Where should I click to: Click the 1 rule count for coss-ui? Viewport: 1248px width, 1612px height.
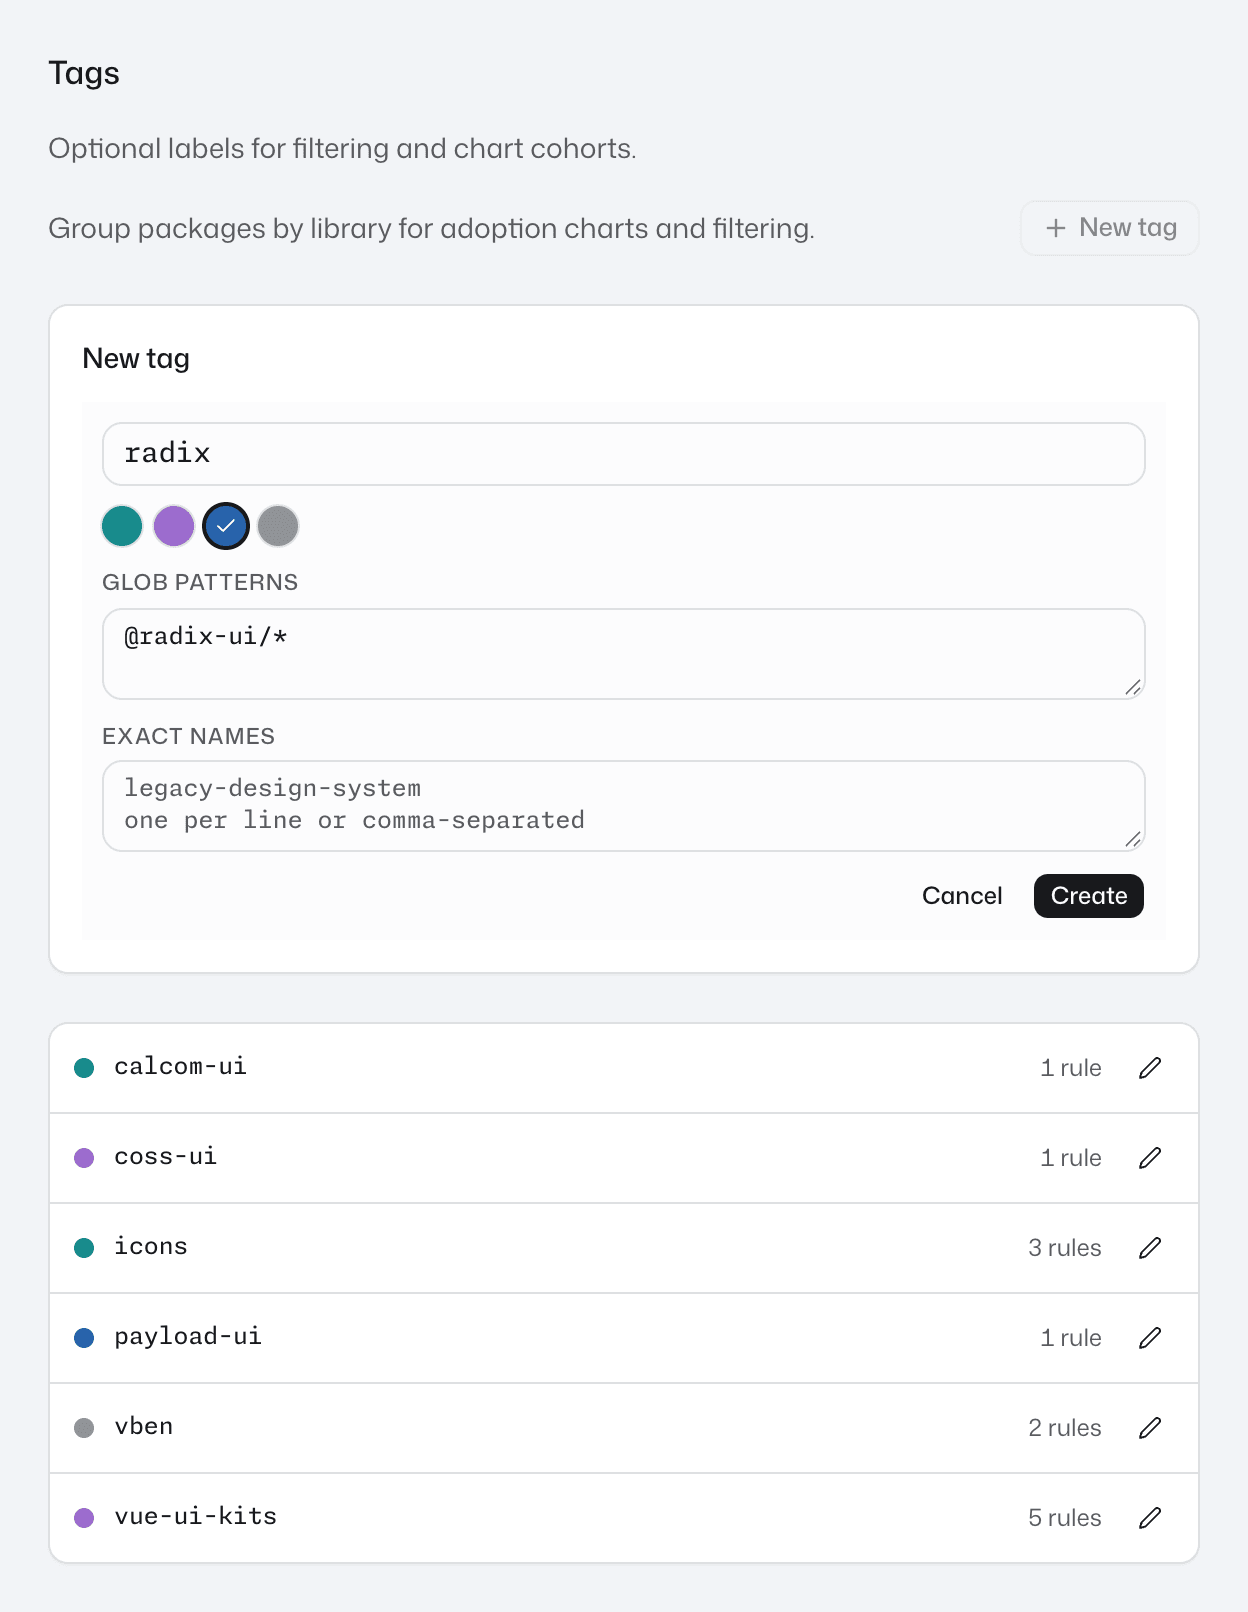point(1071,1158)
